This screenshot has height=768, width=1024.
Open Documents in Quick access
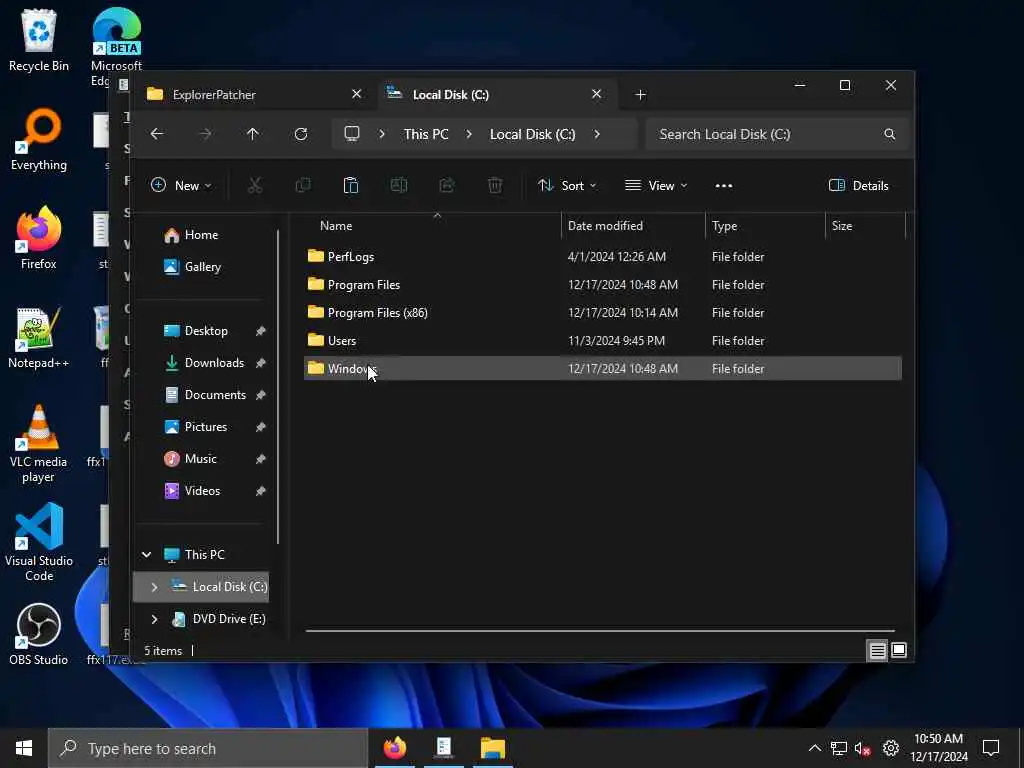click(x=215, y=394)
